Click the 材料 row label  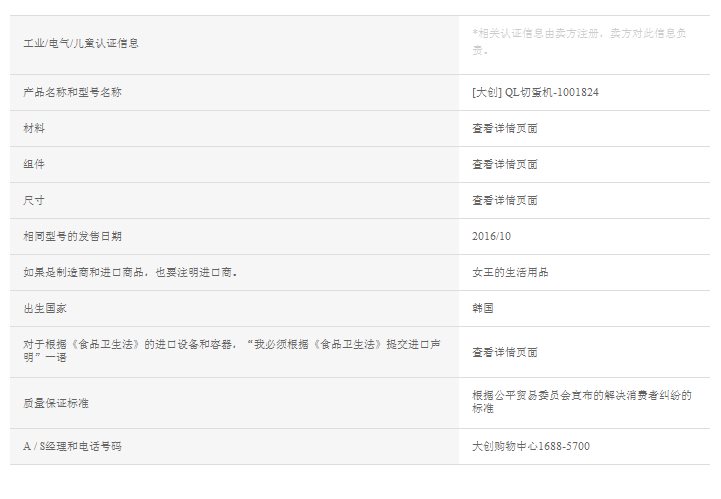pyautogui.click(x=34, y=128)
